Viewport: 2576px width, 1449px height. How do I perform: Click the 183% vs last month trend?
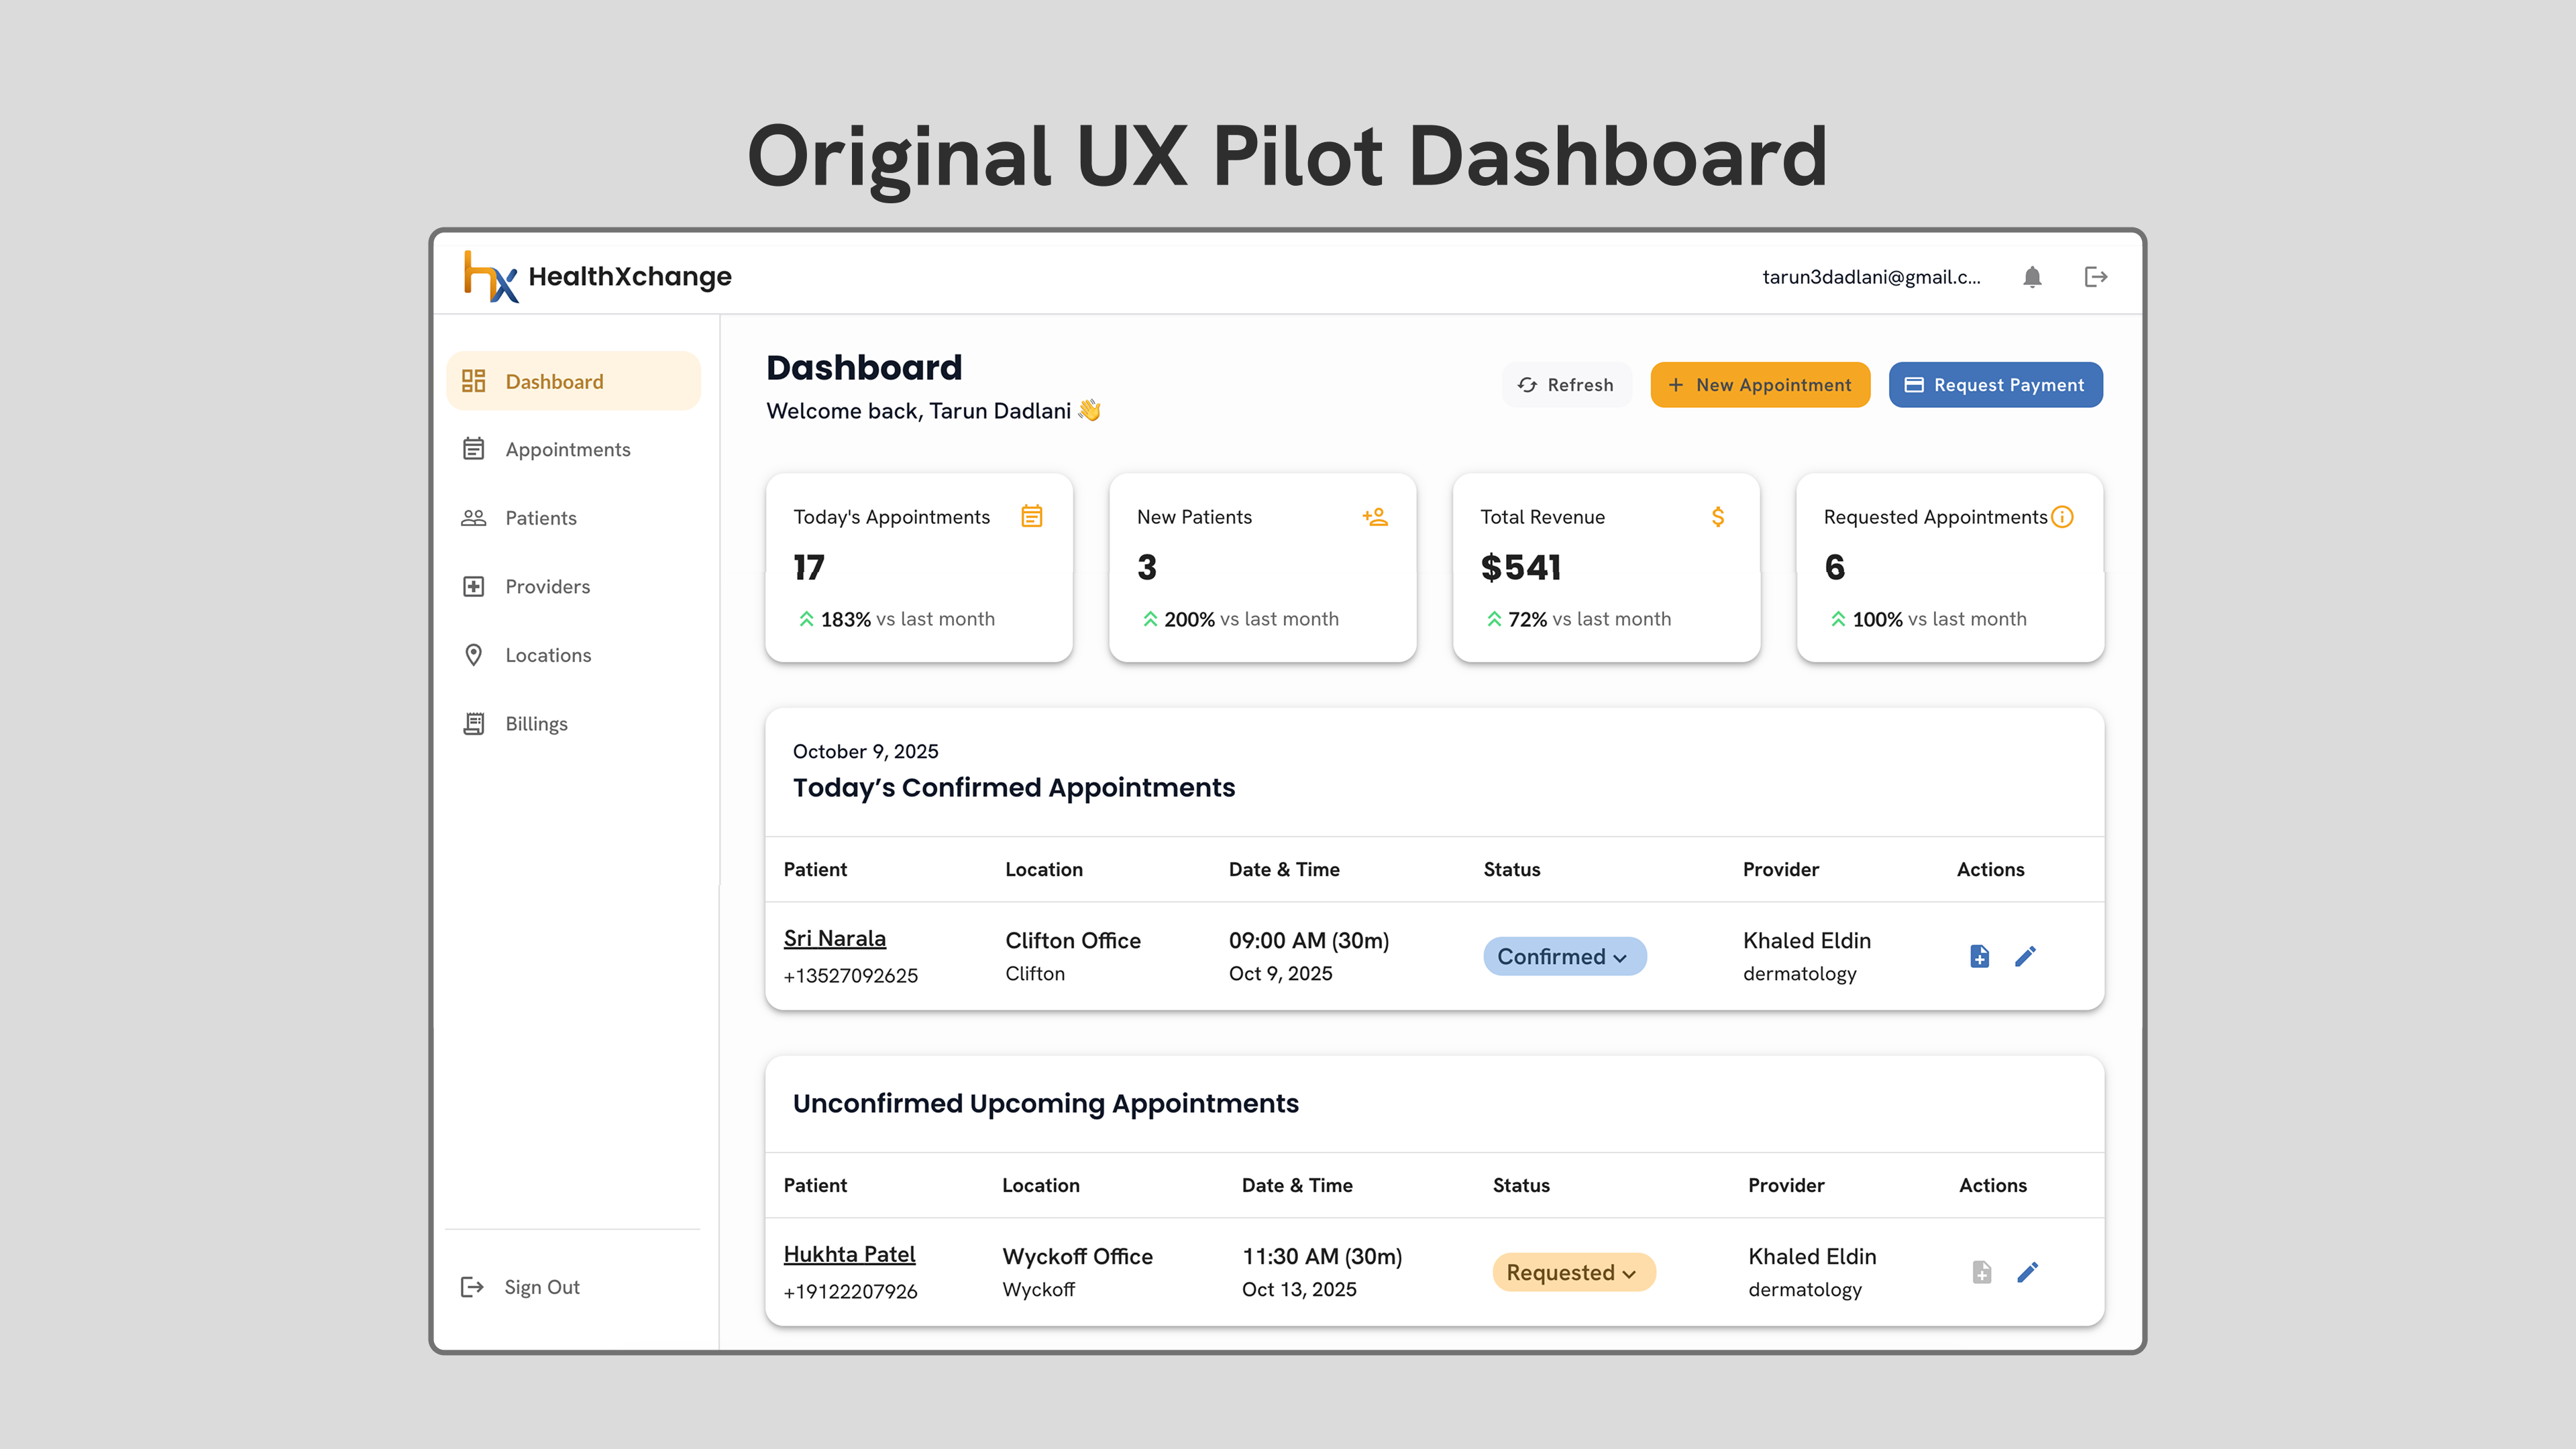897,619
